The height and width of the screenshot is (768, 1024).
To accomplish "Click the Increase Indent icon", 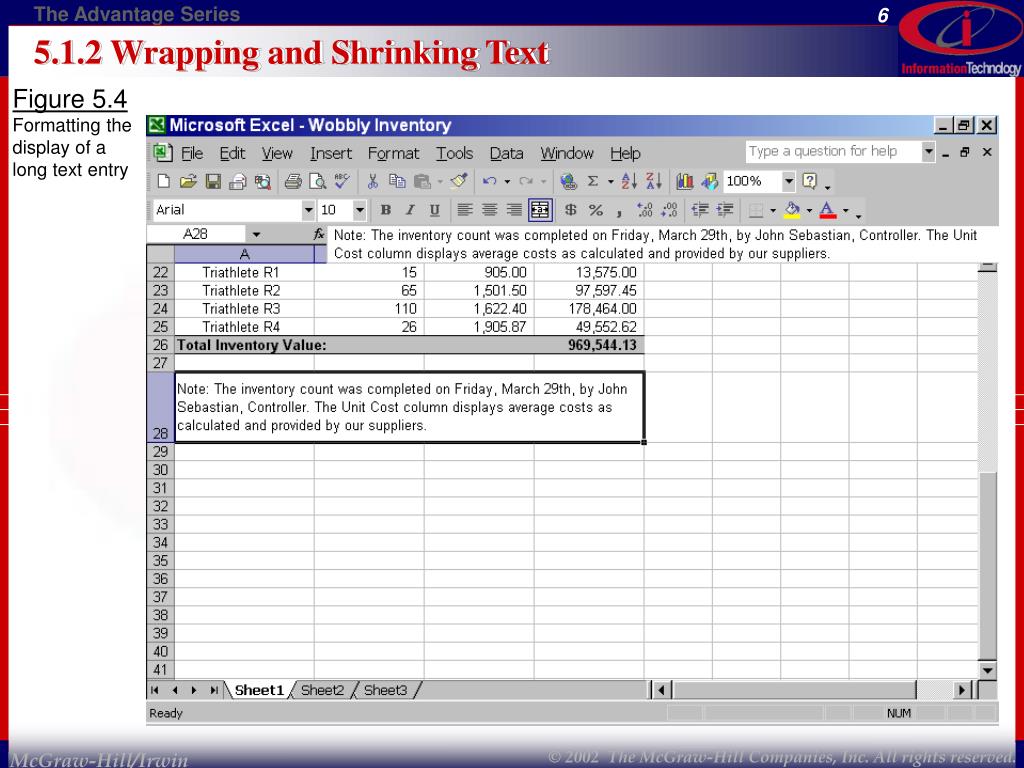I will pyautogui.click(x=725, y=210).
